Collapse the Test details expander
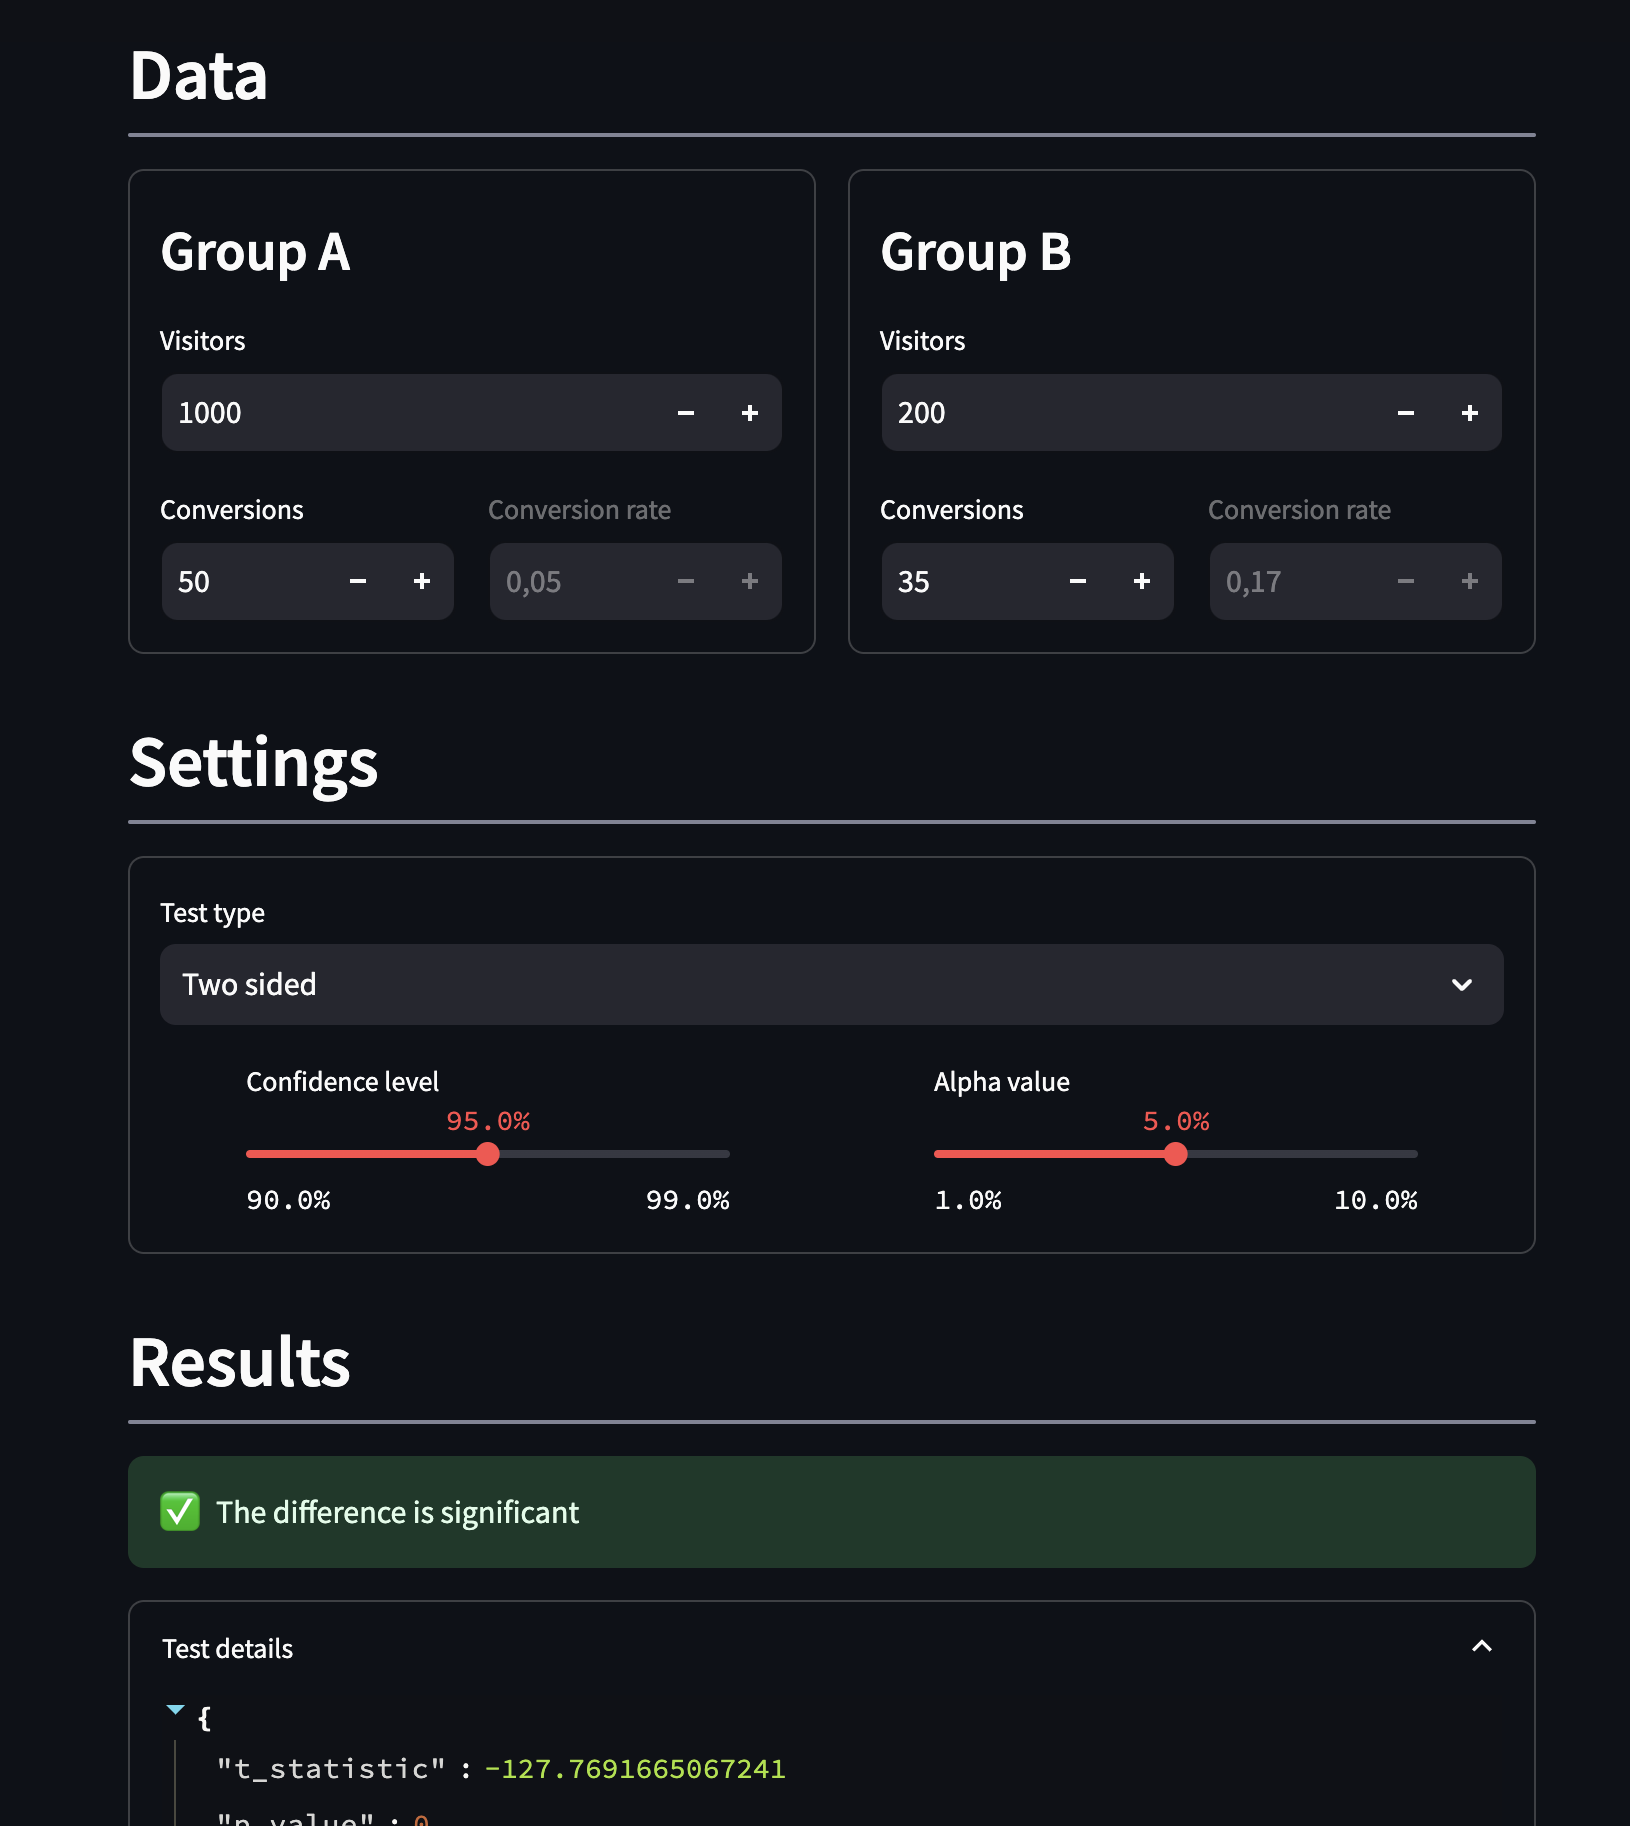This screenshot has width=1630, height=1826. click(1482, 1647)
